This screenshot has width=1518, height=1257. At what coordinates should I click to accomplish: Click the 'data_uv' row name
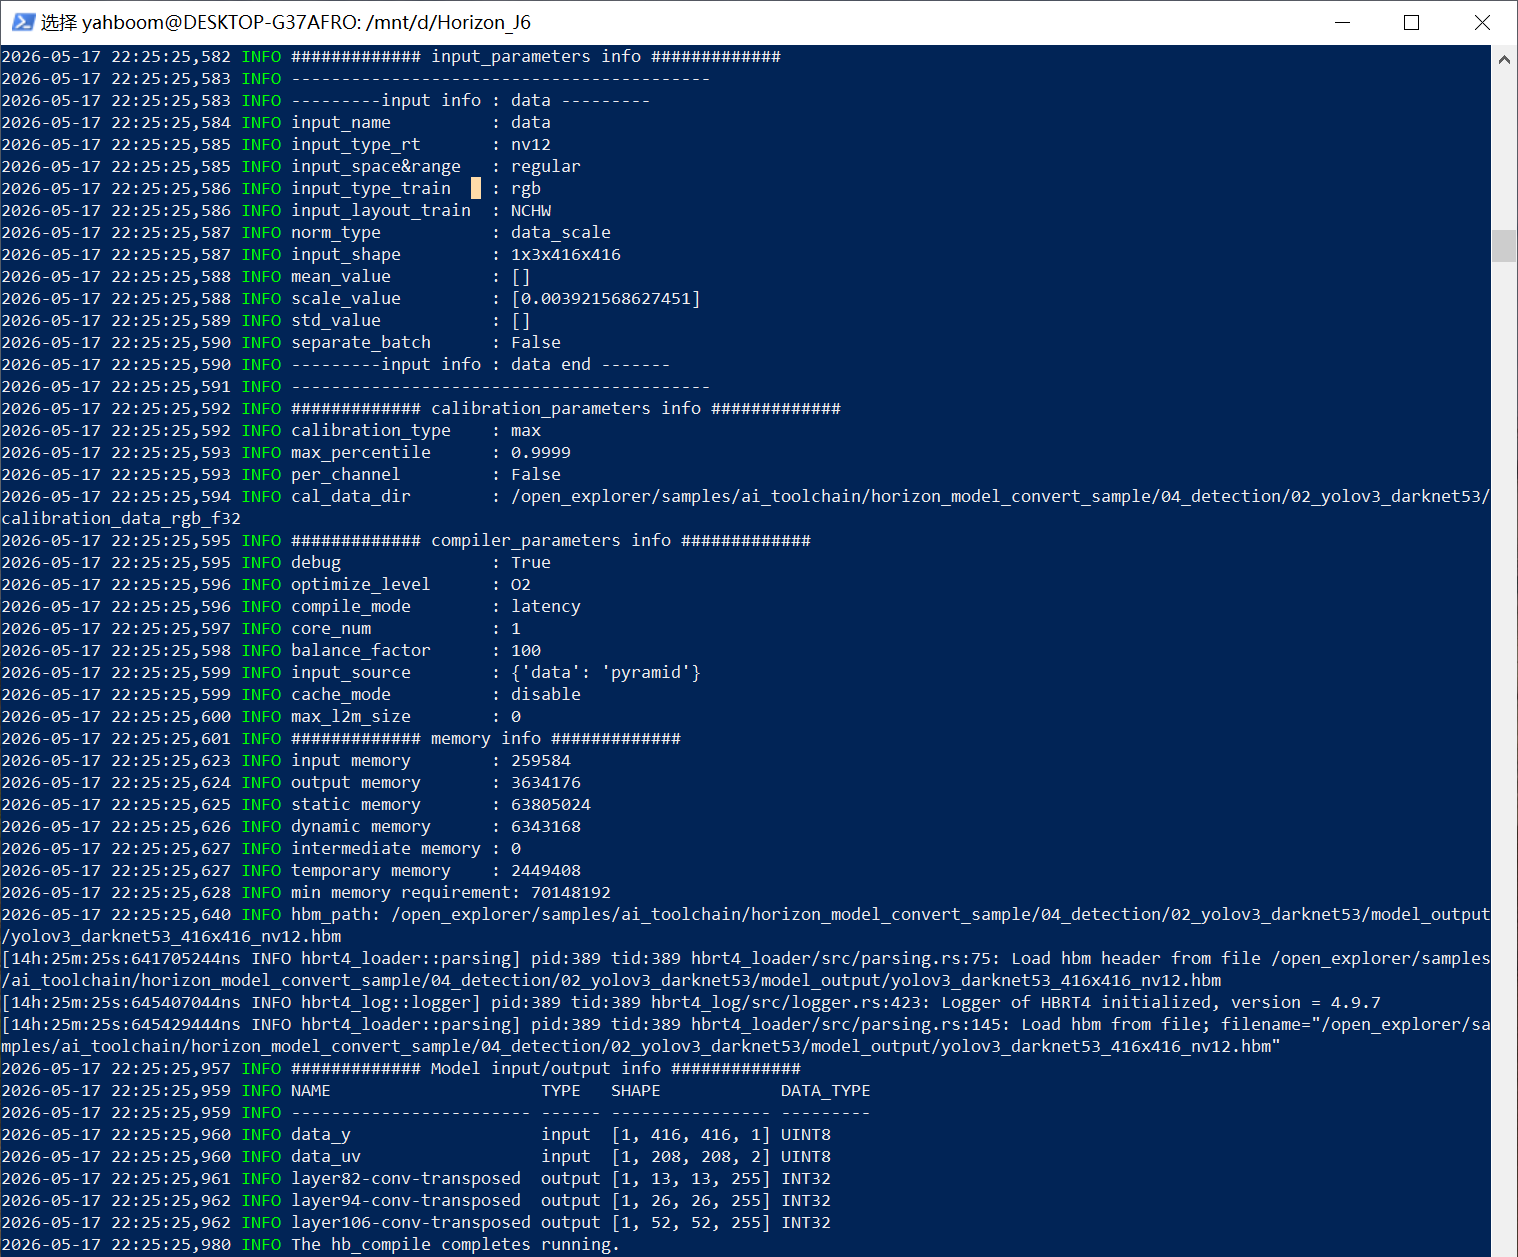click(326, 1156)
